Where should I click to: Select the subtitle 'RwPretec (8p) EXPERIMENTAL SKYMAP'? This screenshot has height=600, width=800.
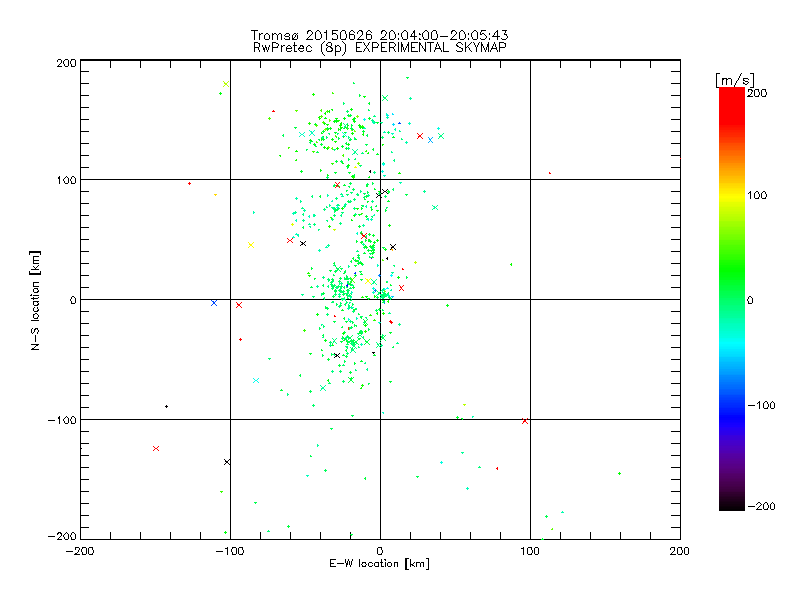(380, 47)
